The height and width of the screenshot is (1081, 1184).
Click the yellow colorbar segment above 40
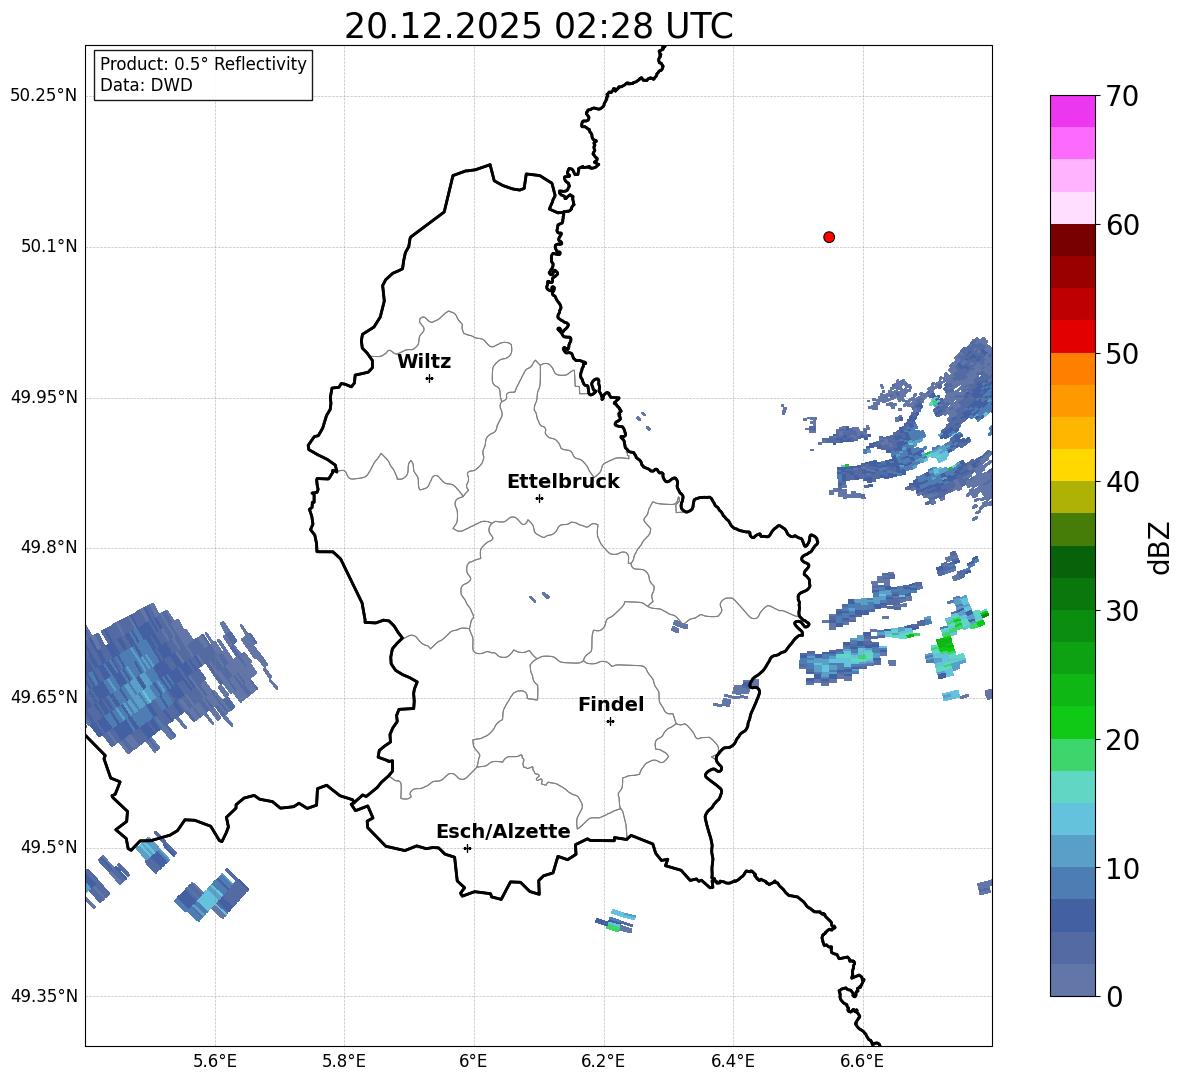pos(1072,465)
